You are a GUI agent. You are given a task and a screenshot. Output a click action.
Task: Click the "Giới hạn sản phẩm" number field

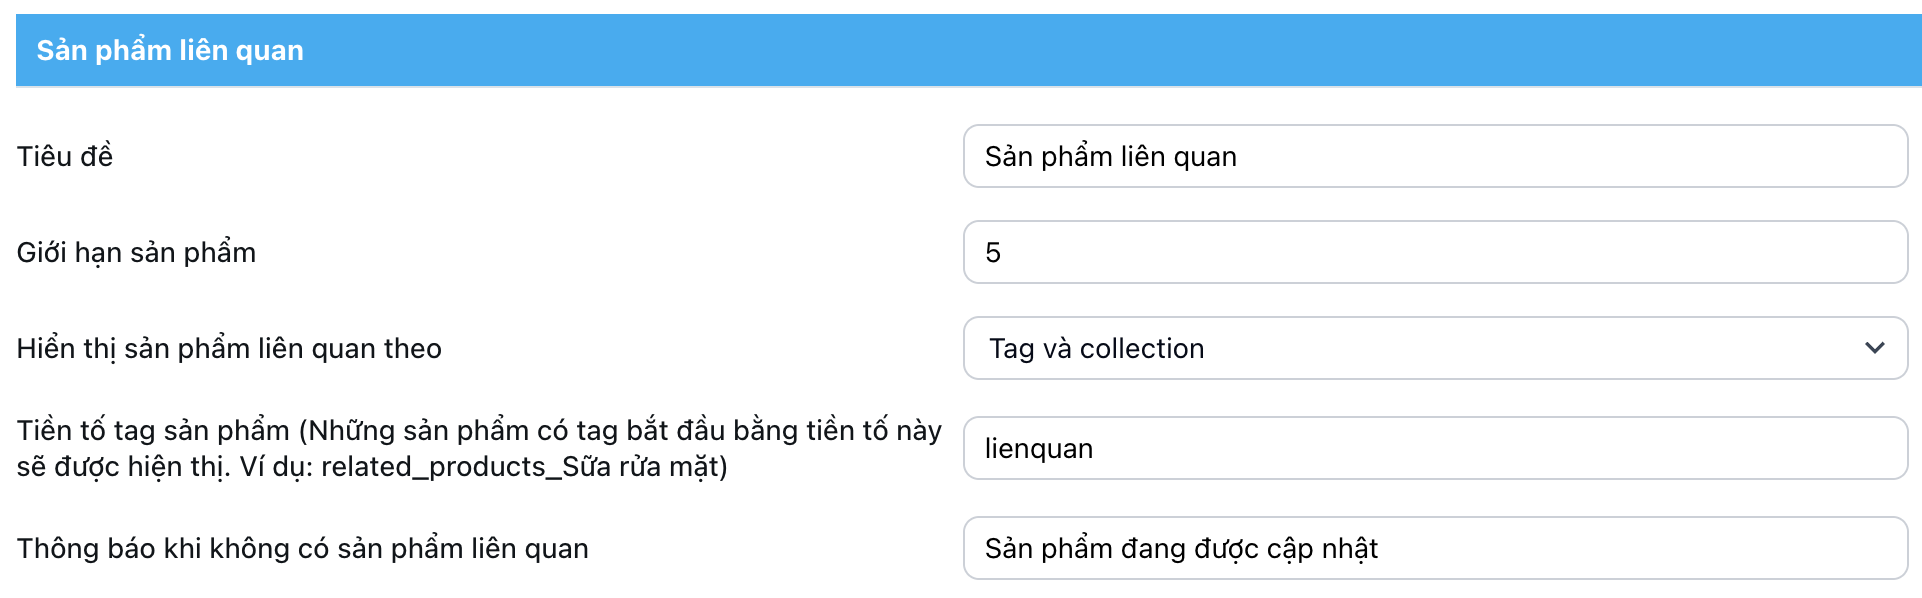tap(1434, 252)
